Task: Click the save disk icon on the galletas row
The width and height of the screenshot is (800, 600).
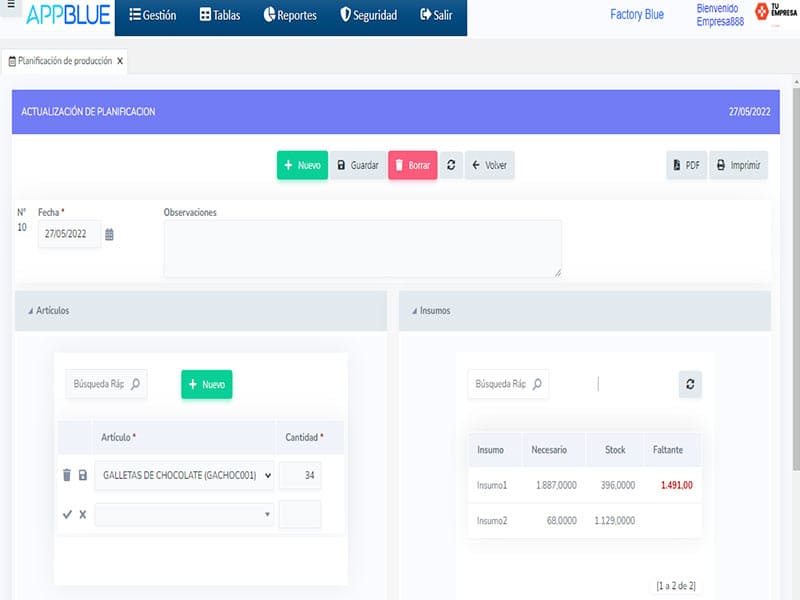Action: click(x=83, y=476)
